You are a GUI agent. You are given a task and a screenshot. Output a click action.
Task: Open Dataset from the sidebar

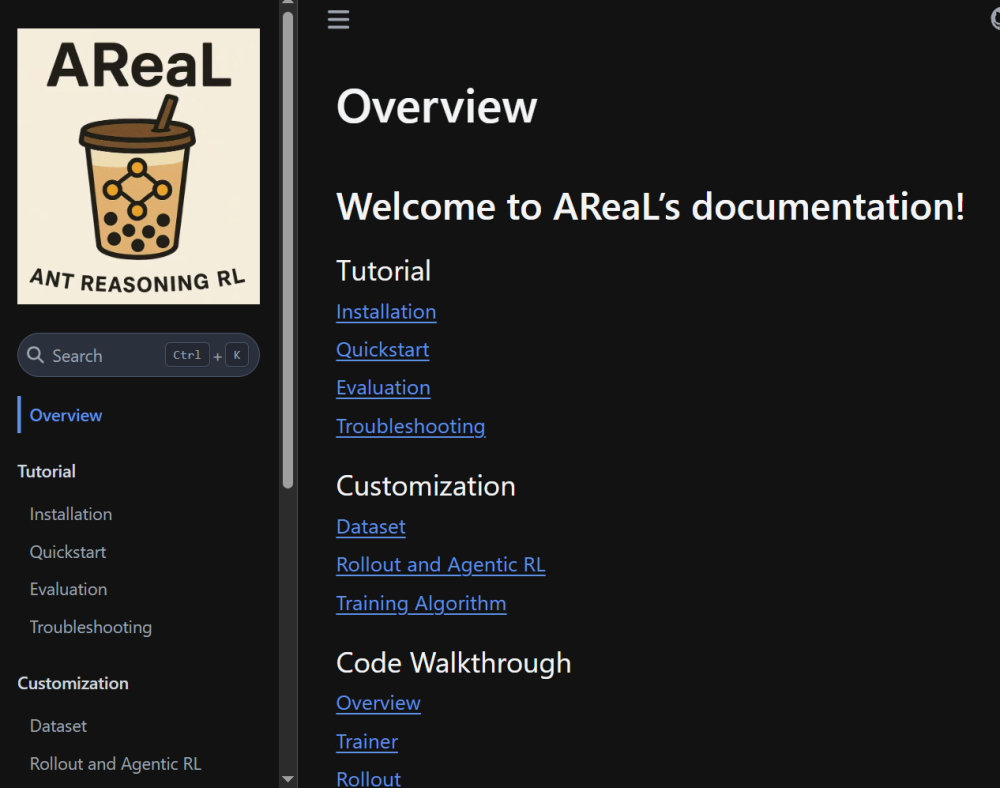pos(58,726)
